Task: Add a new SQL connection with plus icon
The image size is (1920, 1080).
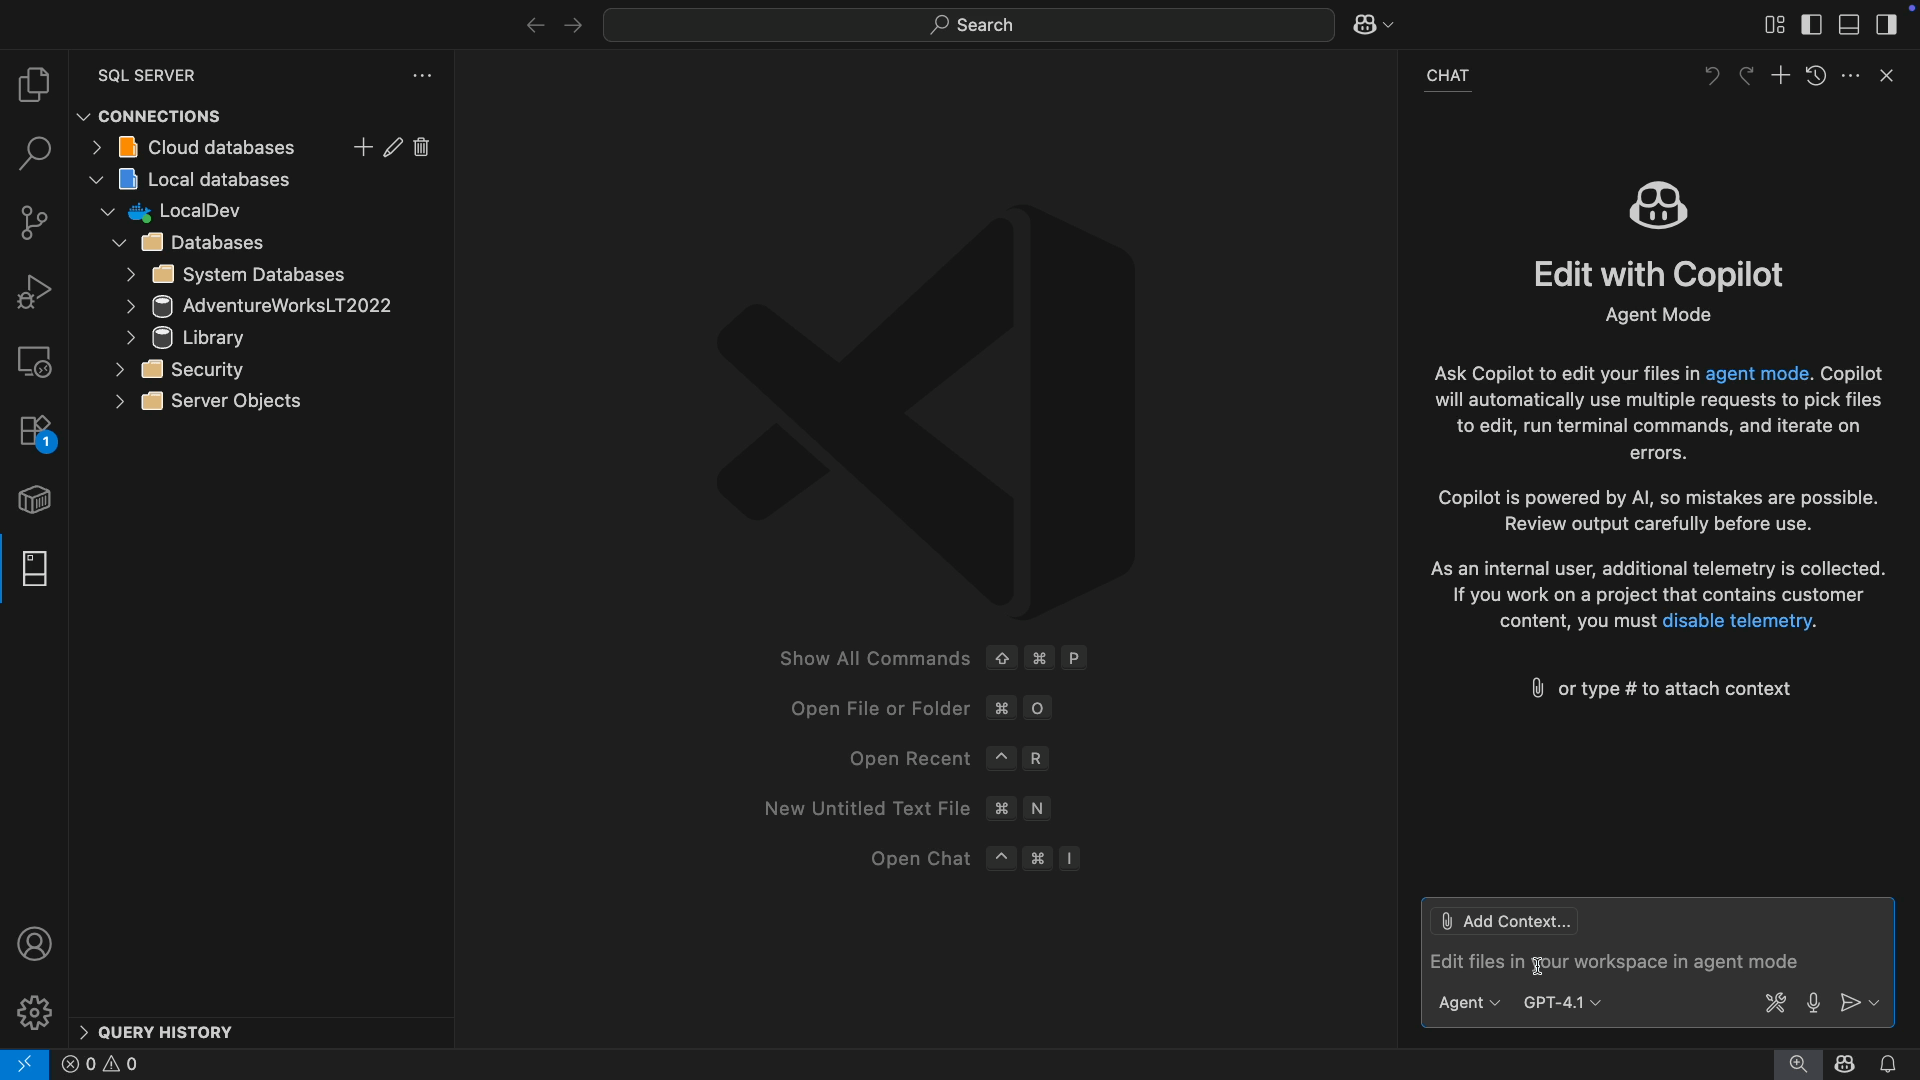Action: [363, 147]
